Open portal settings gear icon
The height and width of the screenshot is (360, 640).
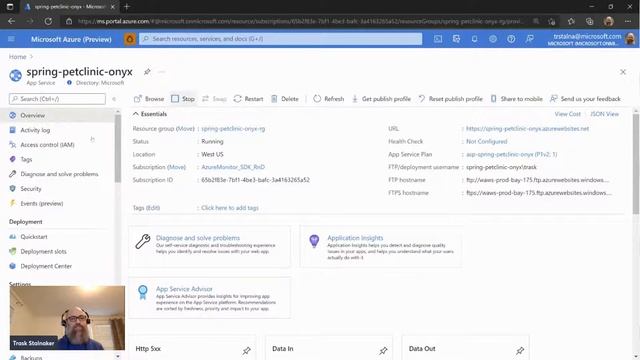[x=493, y=39]
